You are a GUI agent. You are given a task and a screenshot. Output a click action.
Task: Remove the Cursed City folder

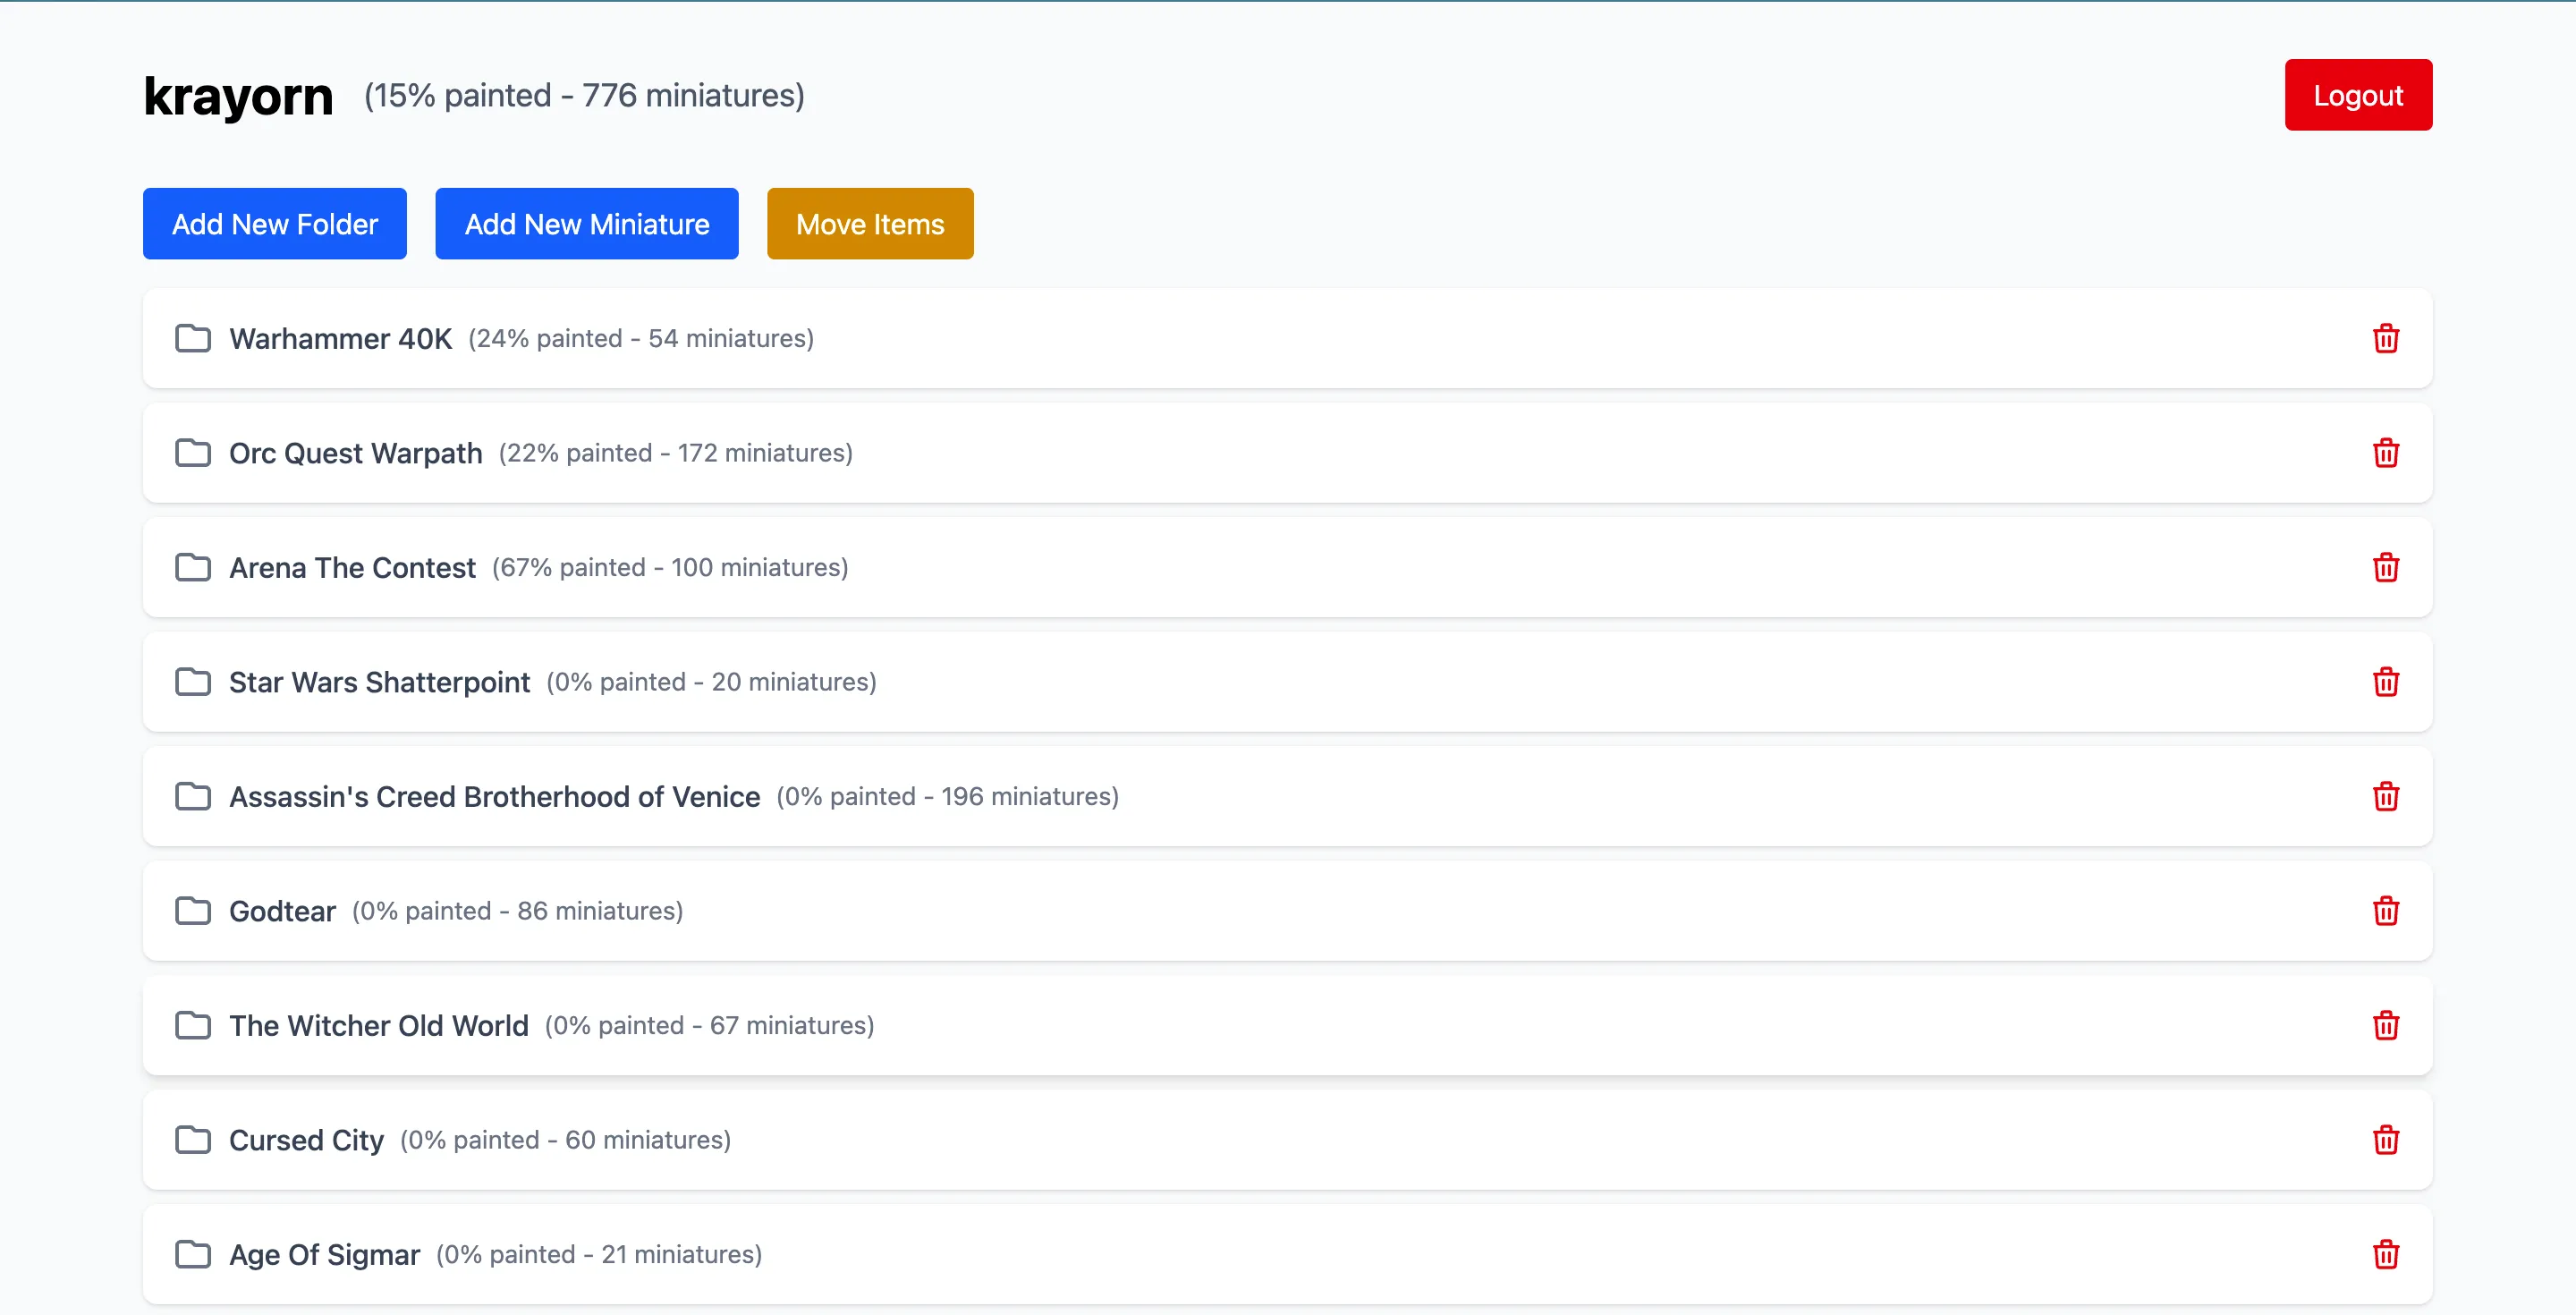coord(2385,1140)
